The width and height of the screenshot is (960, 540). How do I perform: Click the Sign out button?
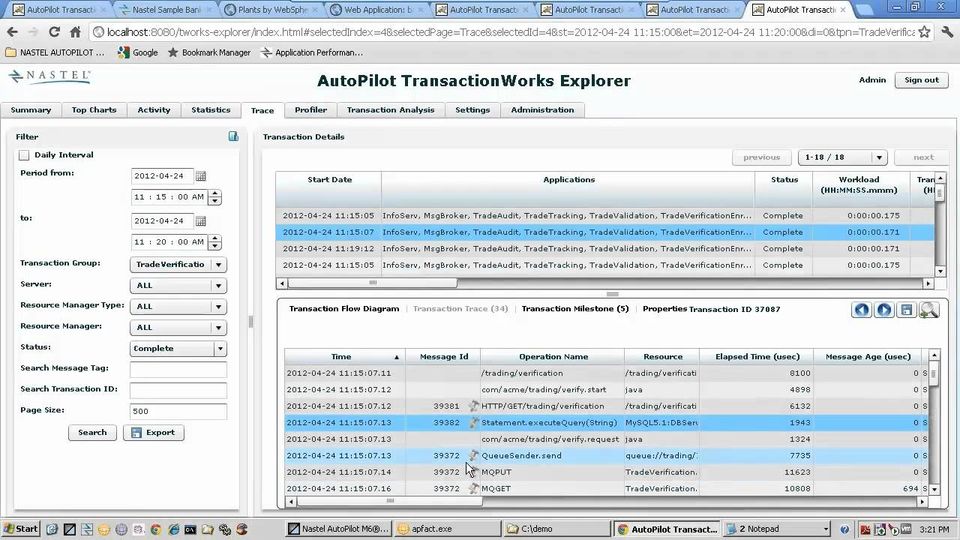921,80
